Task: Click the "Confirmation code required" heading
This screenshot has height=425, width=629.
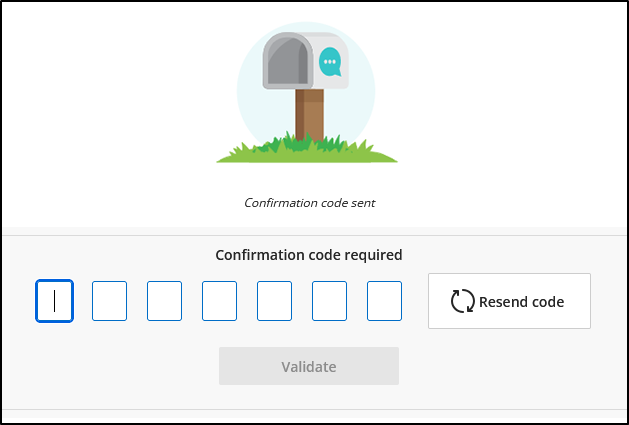Action: click(x=309, y=254)
